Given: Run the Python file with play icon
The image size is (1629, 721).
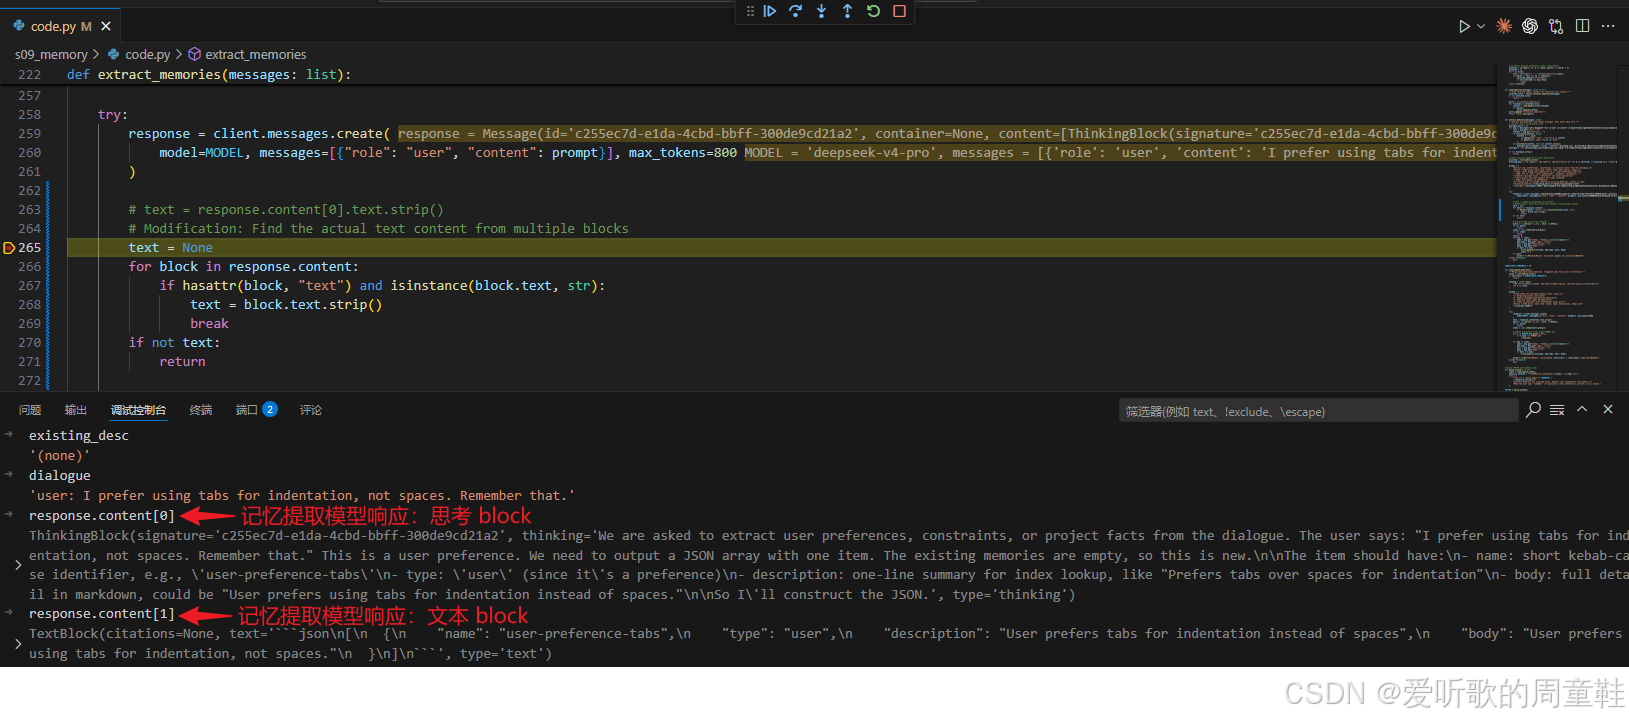Looking at the screenshot, I should (1464, 26).
